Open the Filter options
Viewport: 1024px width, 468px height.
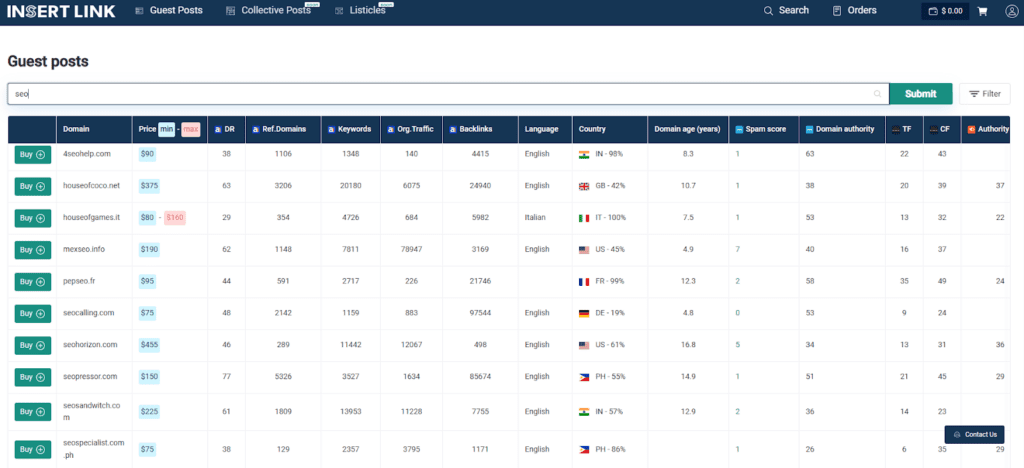click(985, 94)
